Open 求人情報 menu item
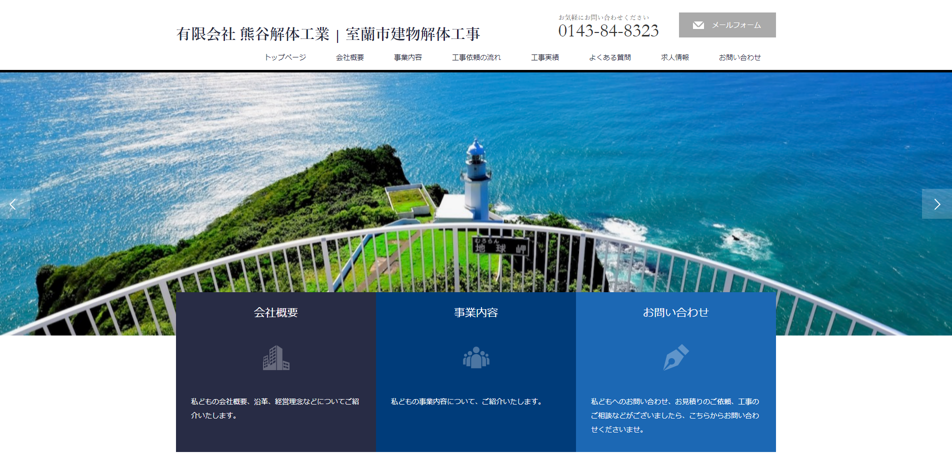Image resolution: width=952 pixels, height=466 pixels. (675, 58)
